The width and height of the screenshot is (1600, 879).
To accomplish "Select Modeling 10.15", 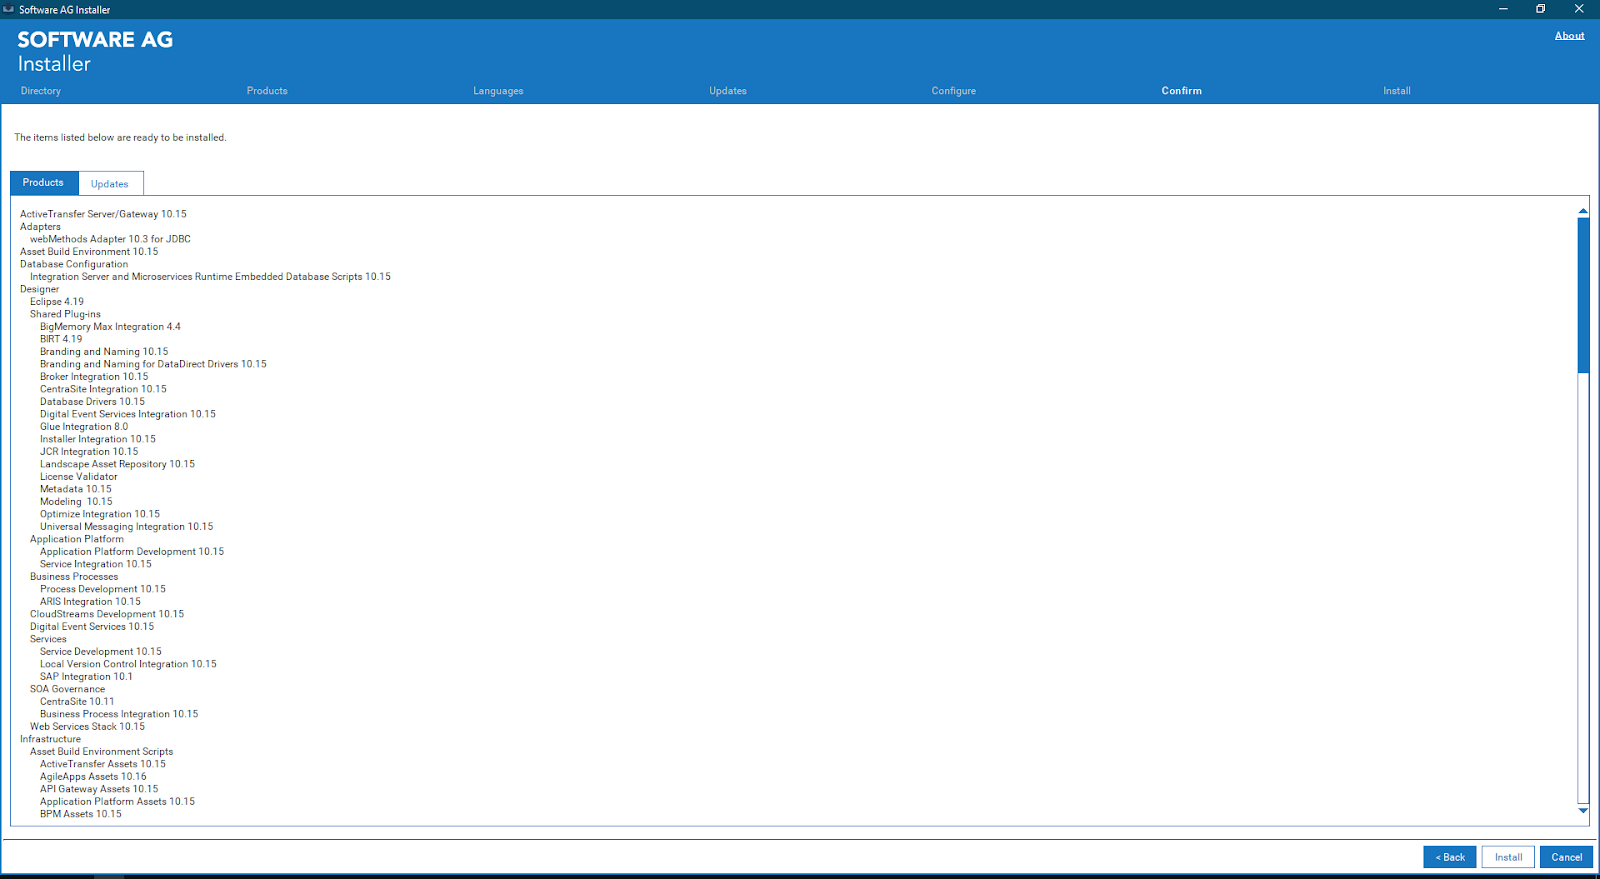I will 76,502.
